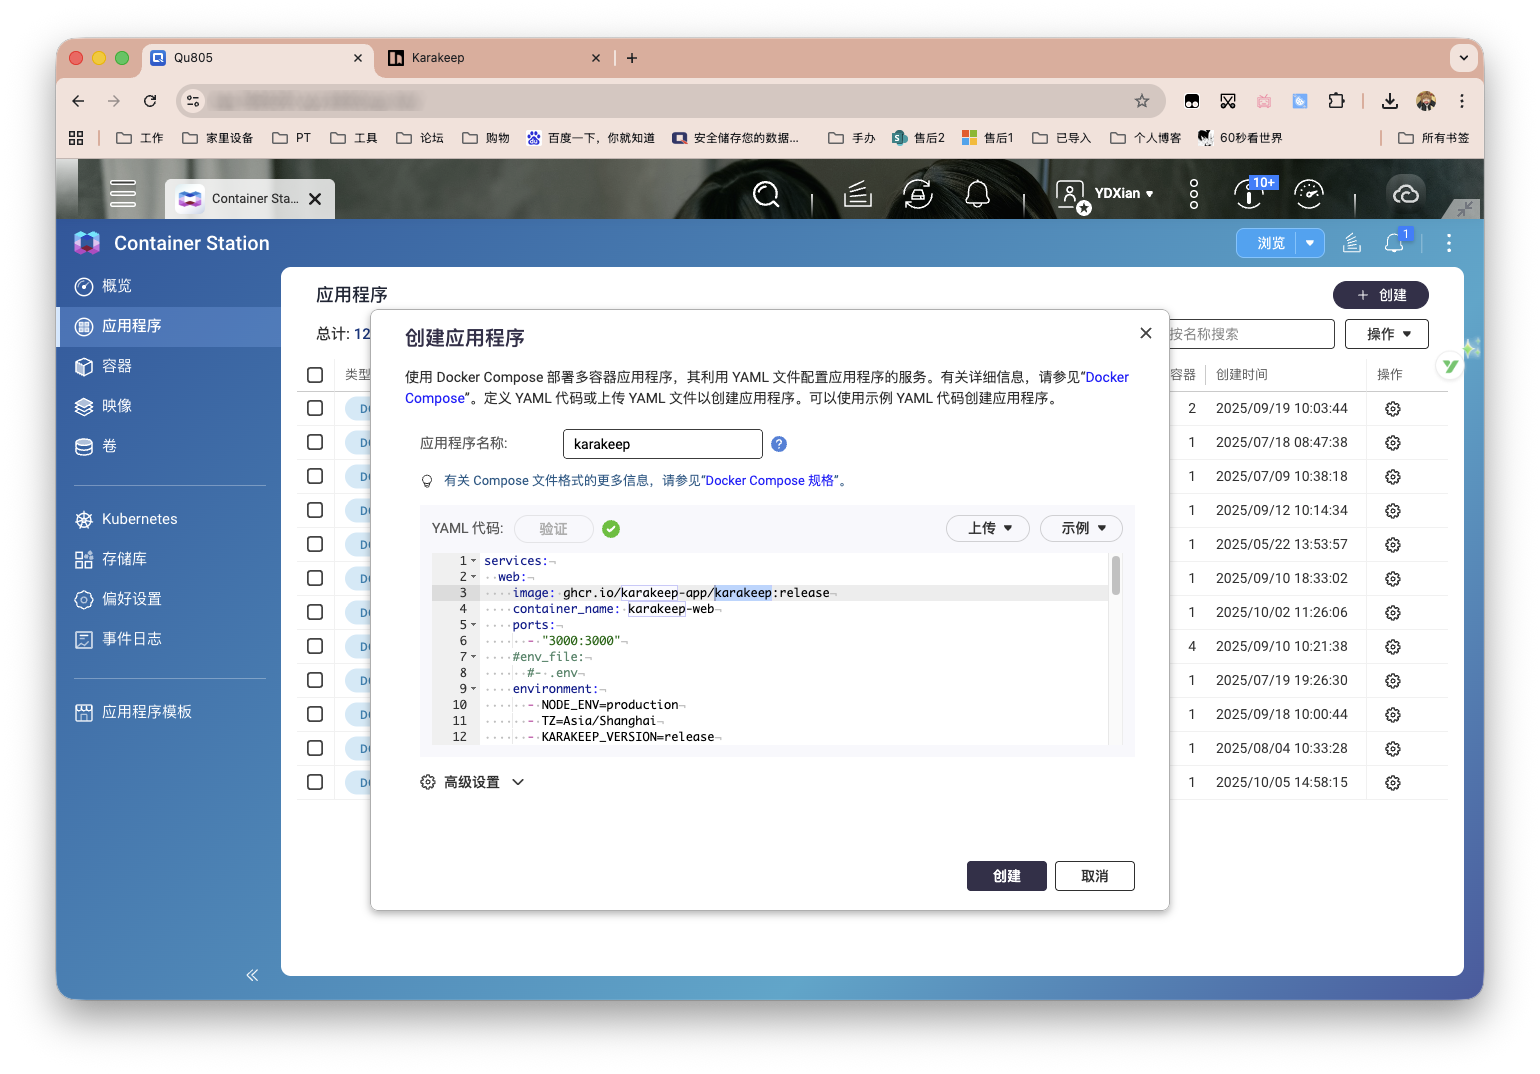Open the QTS notifications bell
The image size is (1540, 1074).
point(977,194)
